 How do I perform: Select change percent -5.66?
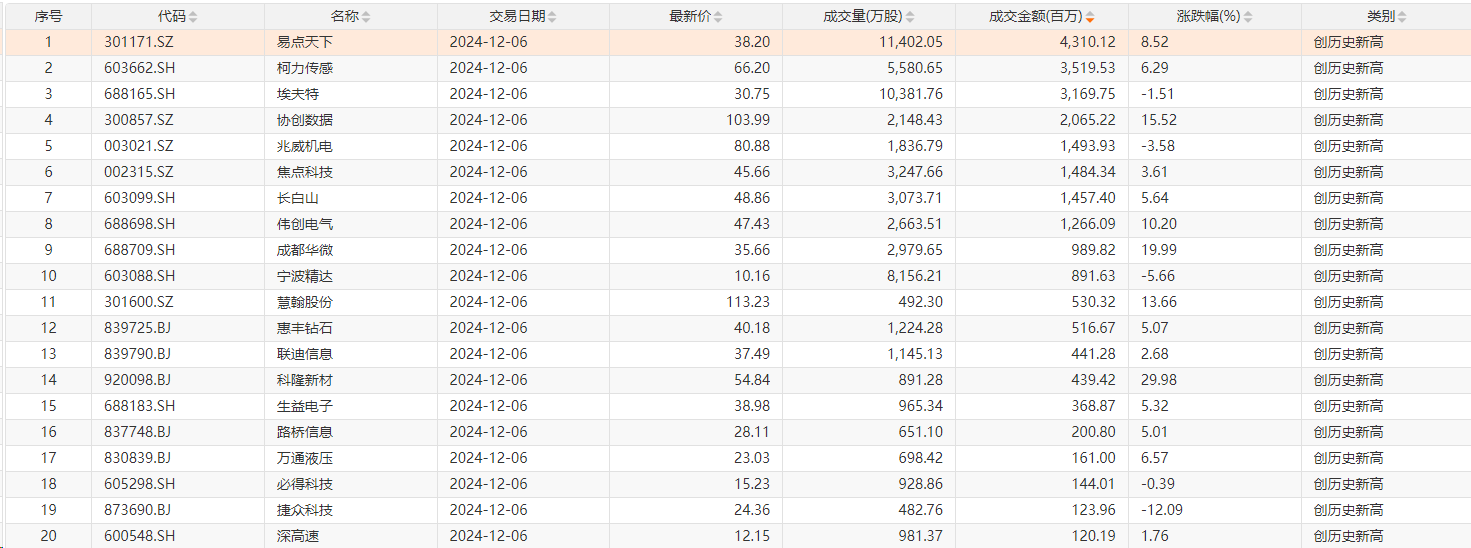(1158, 276)
